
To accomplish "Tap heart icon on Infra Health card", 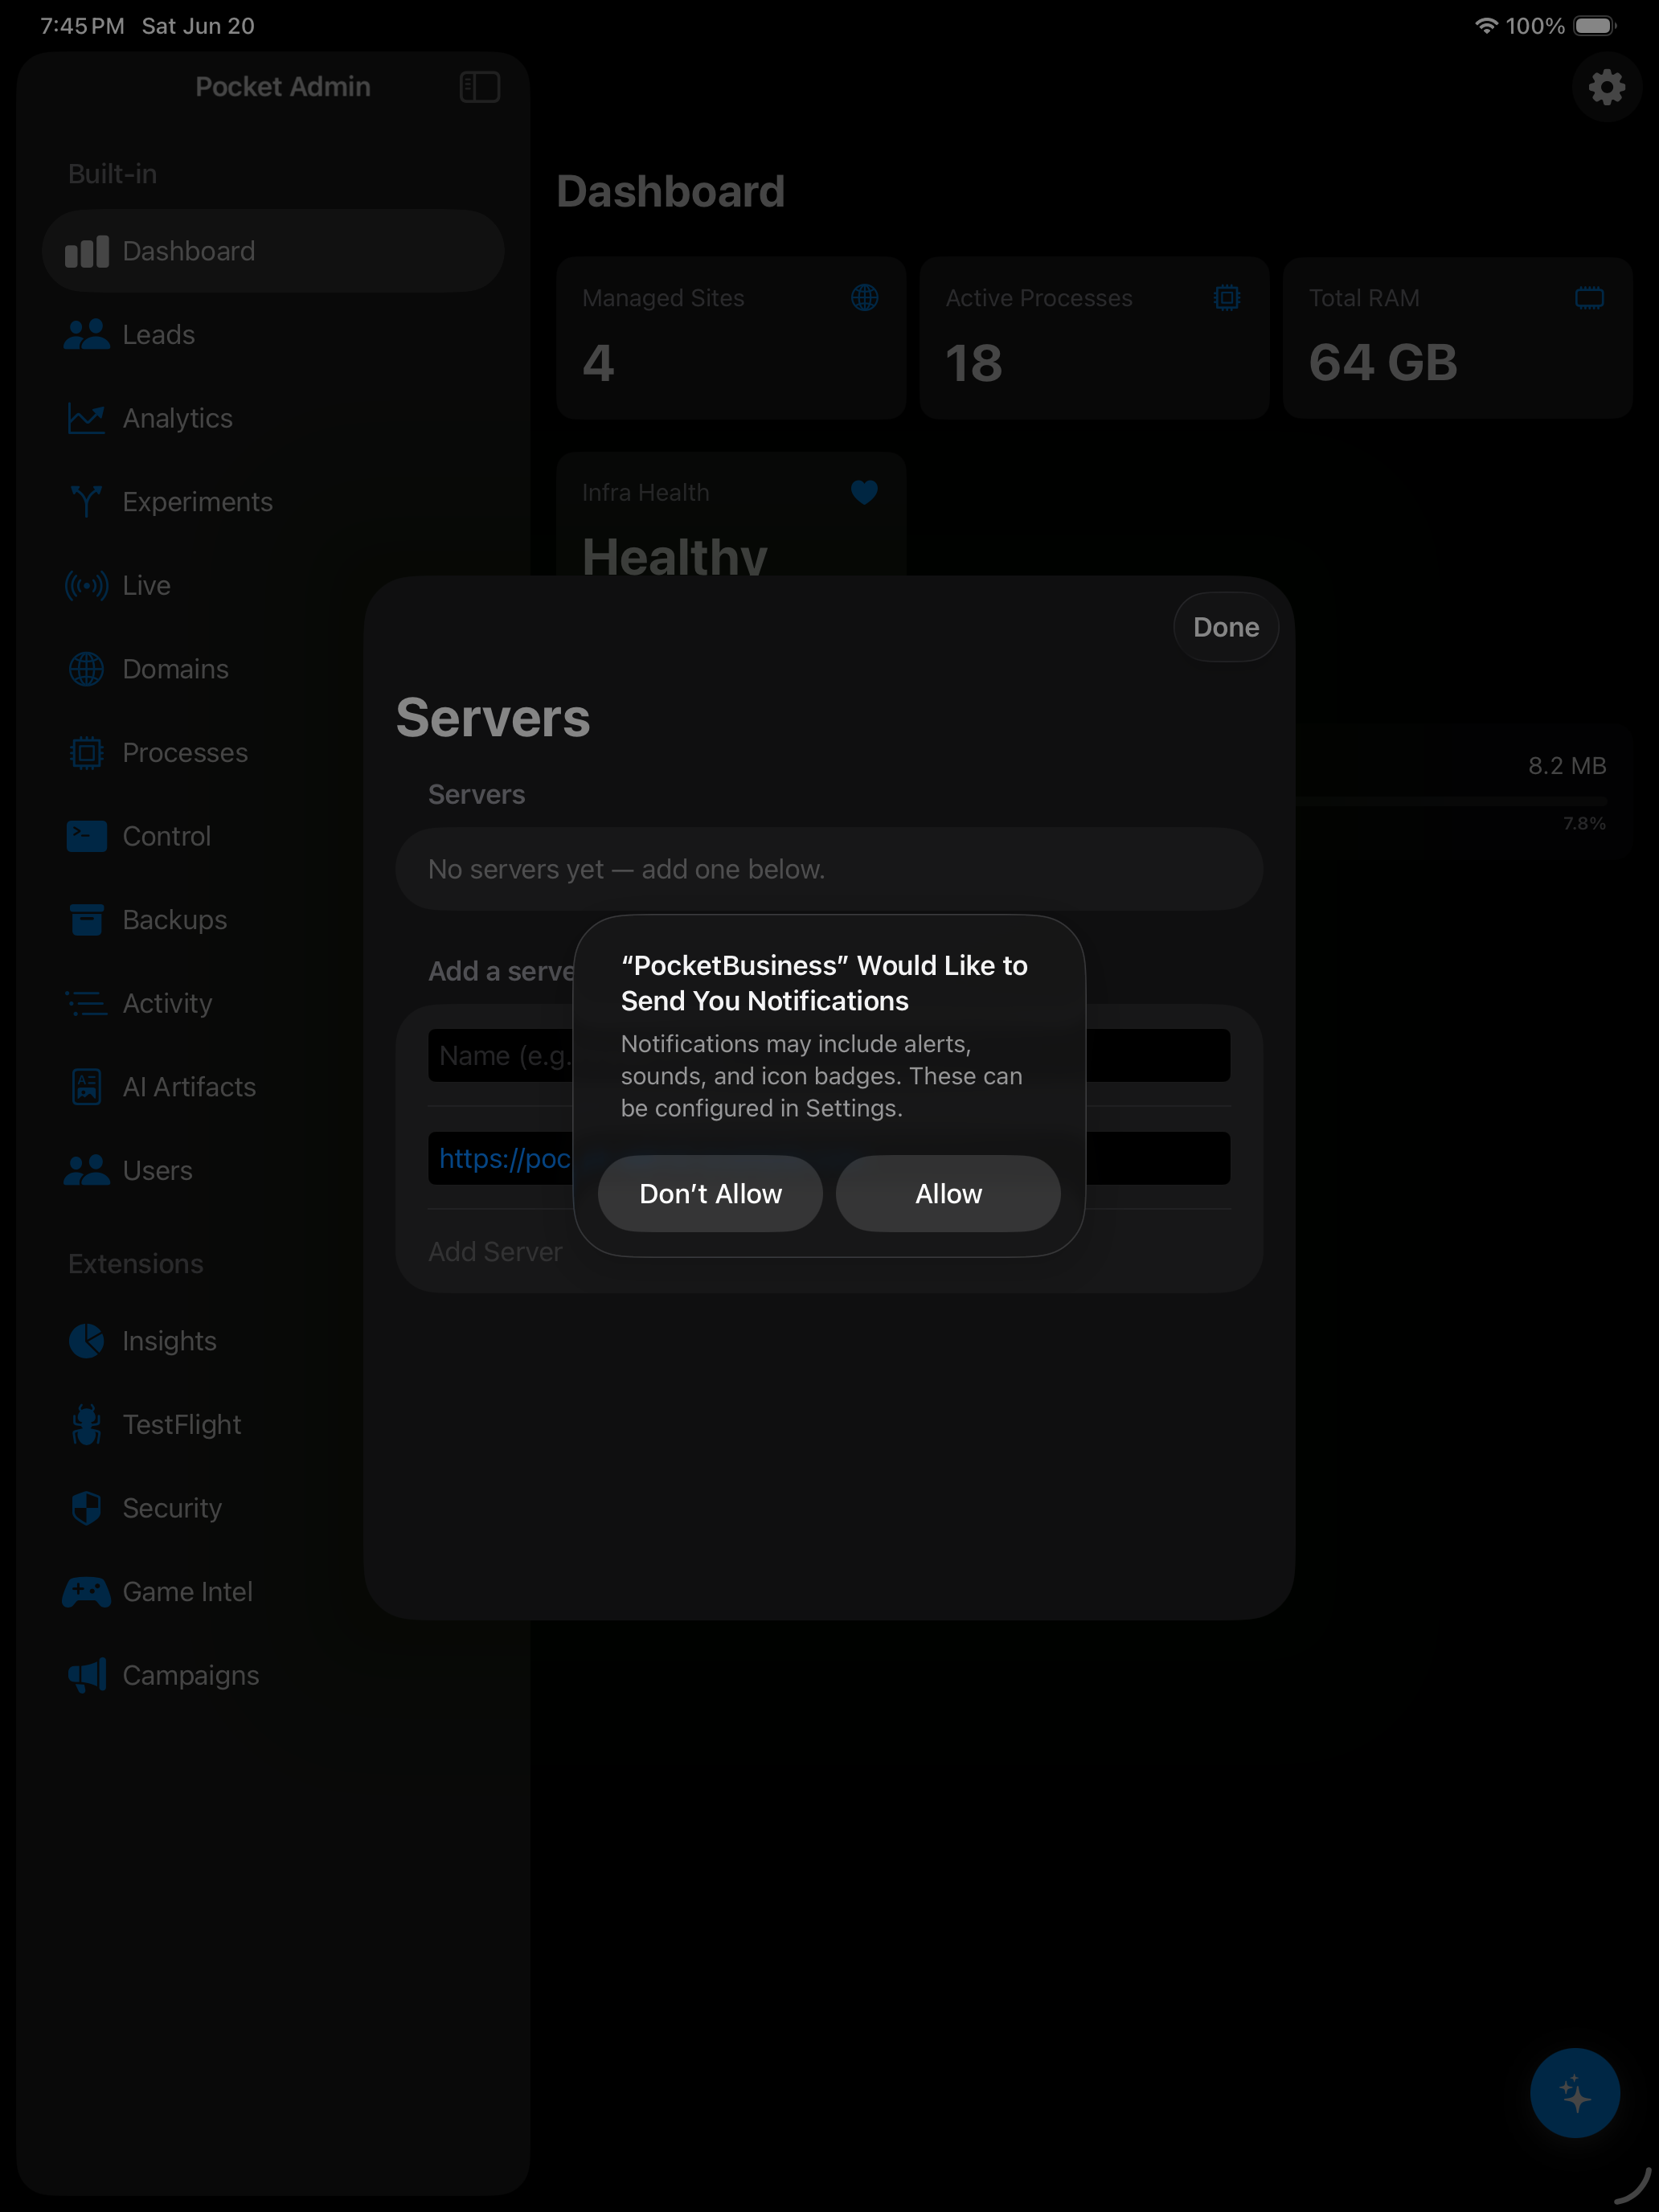I will click(864, 492).
